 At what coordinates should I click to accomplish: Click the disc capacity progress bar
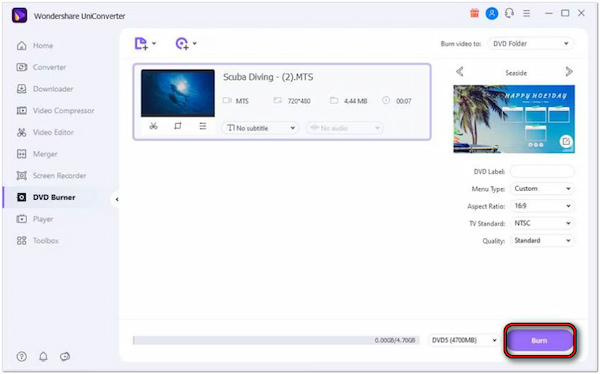[276, 340]
